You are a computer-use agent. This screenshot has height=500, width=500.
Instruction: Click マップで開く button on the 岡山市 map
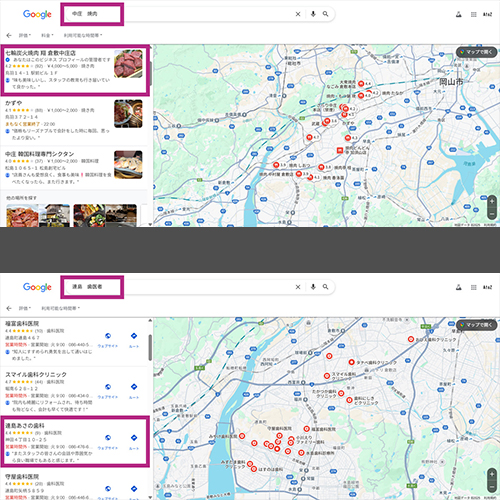coord(477,52)
